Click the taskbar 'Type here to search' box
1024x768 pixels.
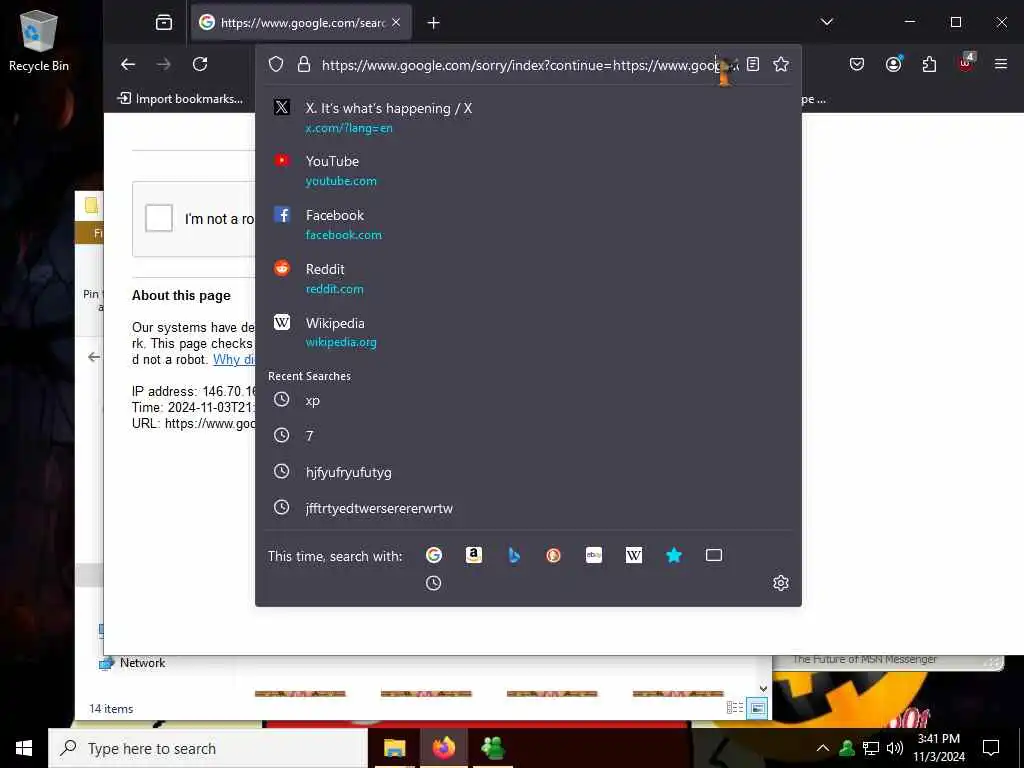click(208, 748)
